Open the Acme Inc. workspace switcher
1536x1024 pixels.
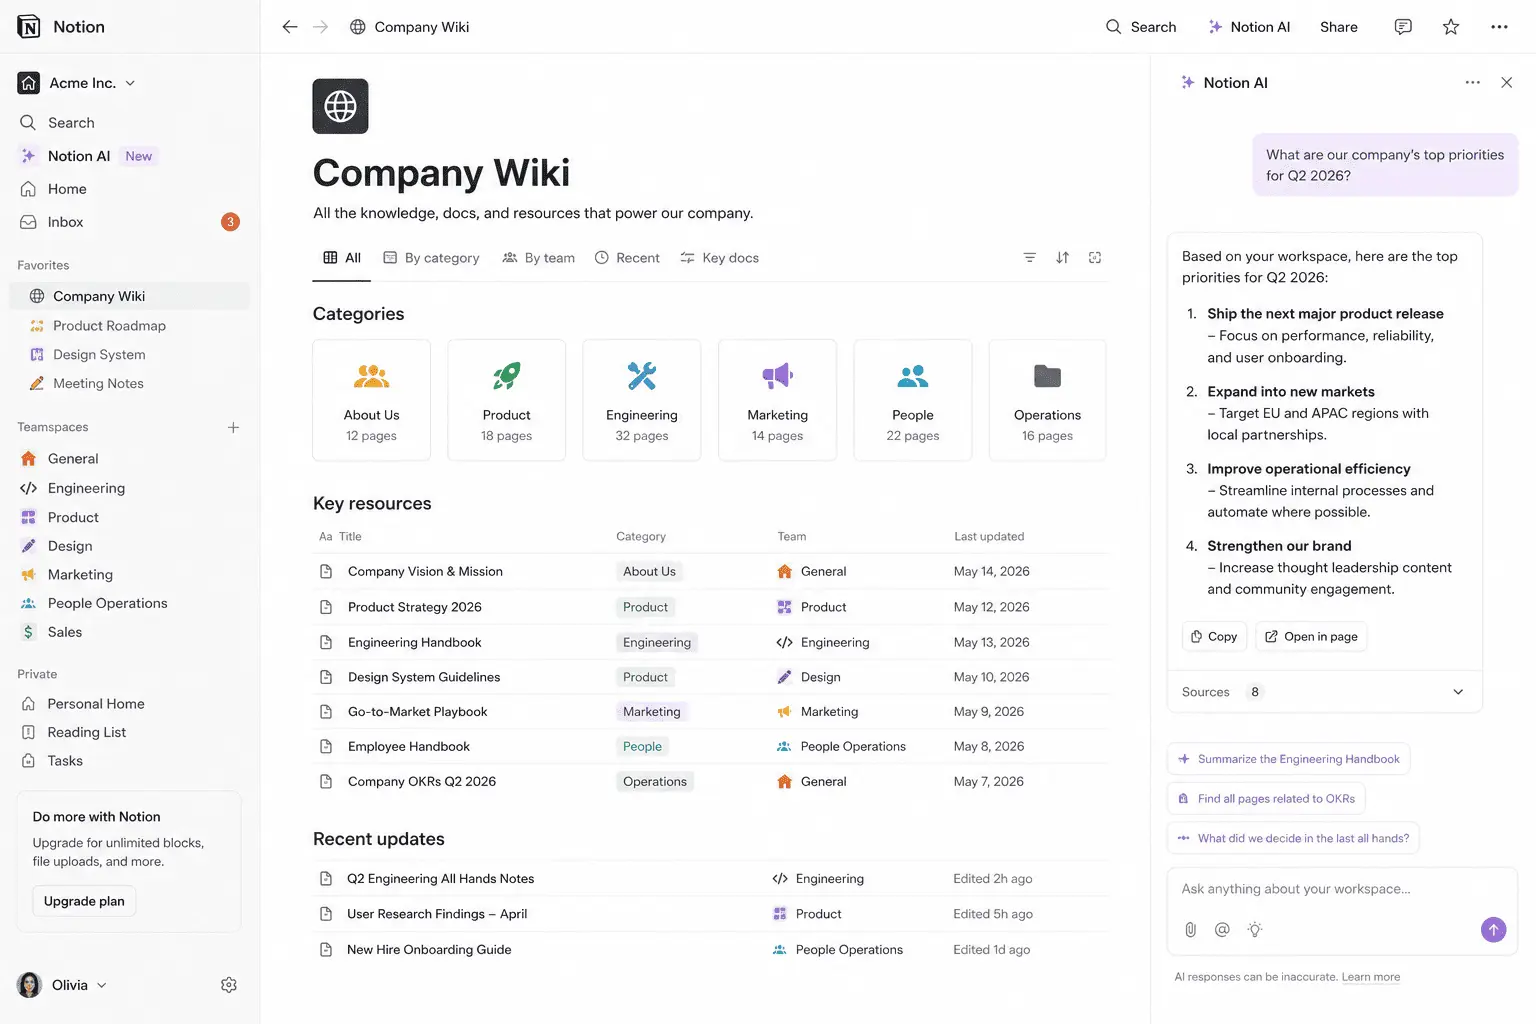(x=77, y=83)
